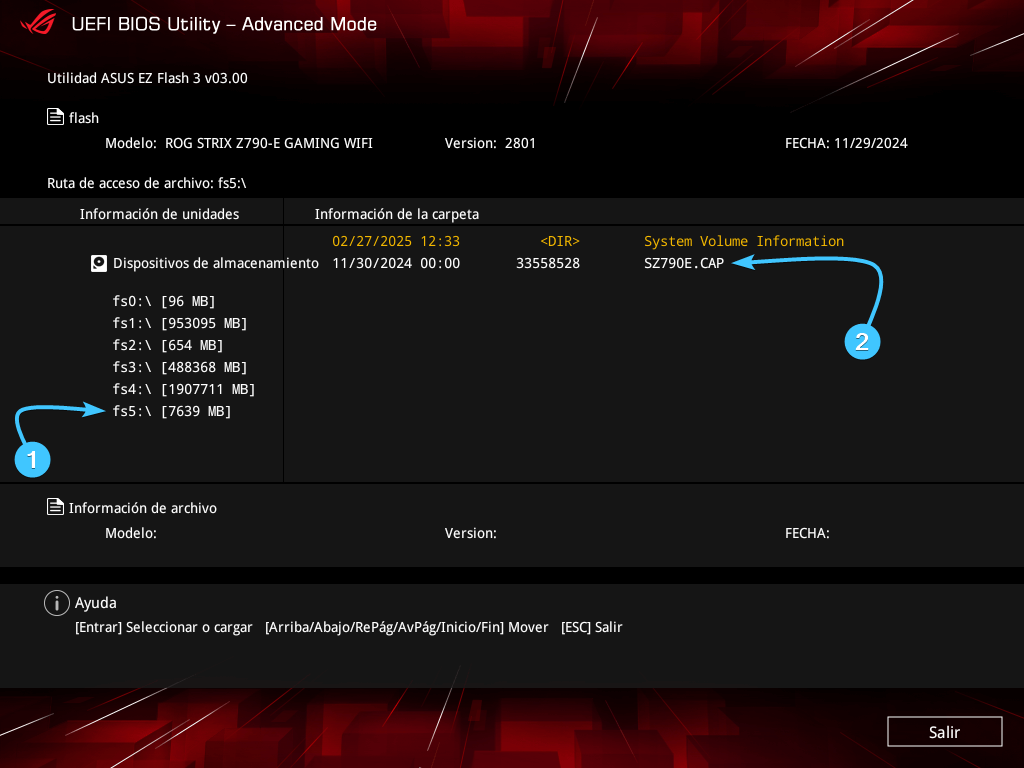Click the Ayuda heading
1024x768 pixels.
95,603
